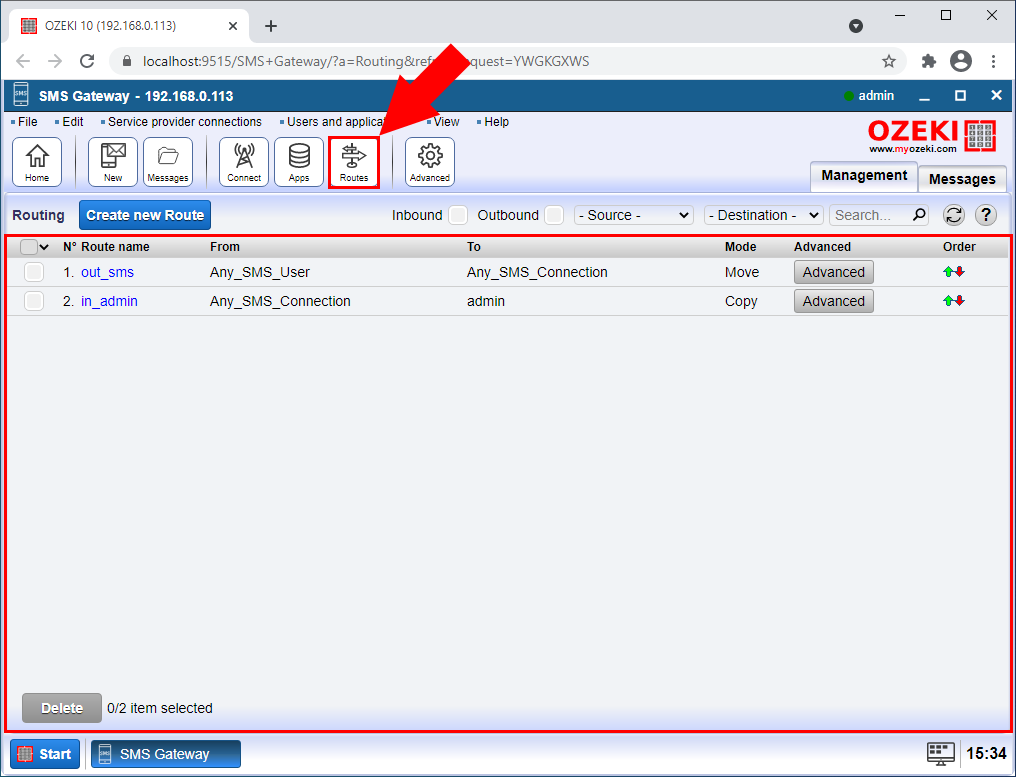Image resolution: width=1016 pixels, height=777 pixels.
Task: Click Advanced button for in_admin route
Action: (833, 301)
